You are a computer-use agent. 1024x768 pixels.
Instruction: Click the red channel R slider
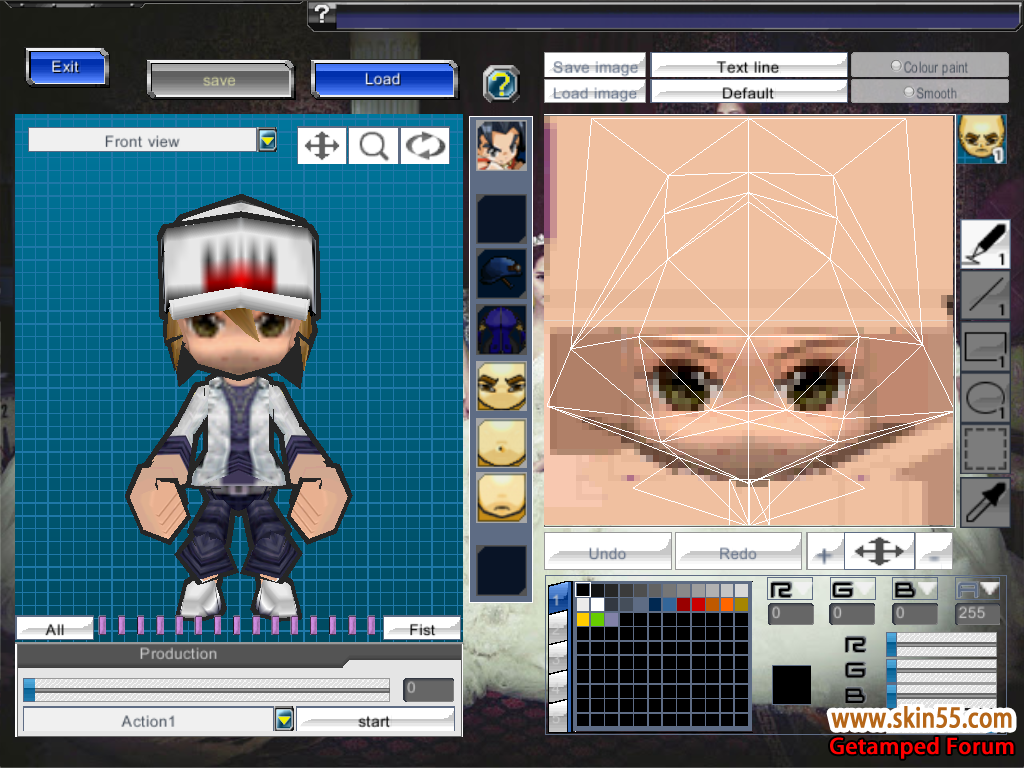click(x=942, y=643)
